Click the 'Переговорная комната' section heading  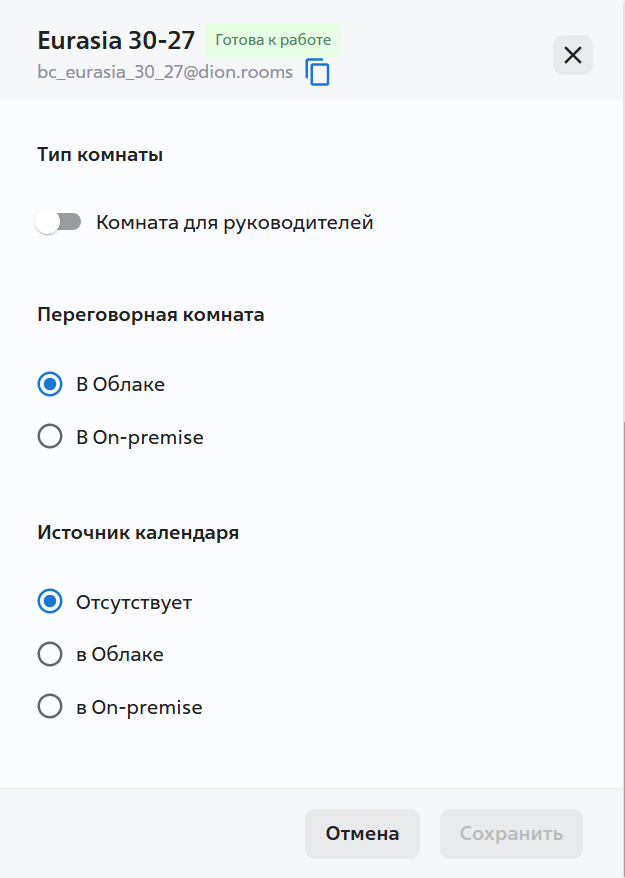pyautogui.click(x=151, y=315)
